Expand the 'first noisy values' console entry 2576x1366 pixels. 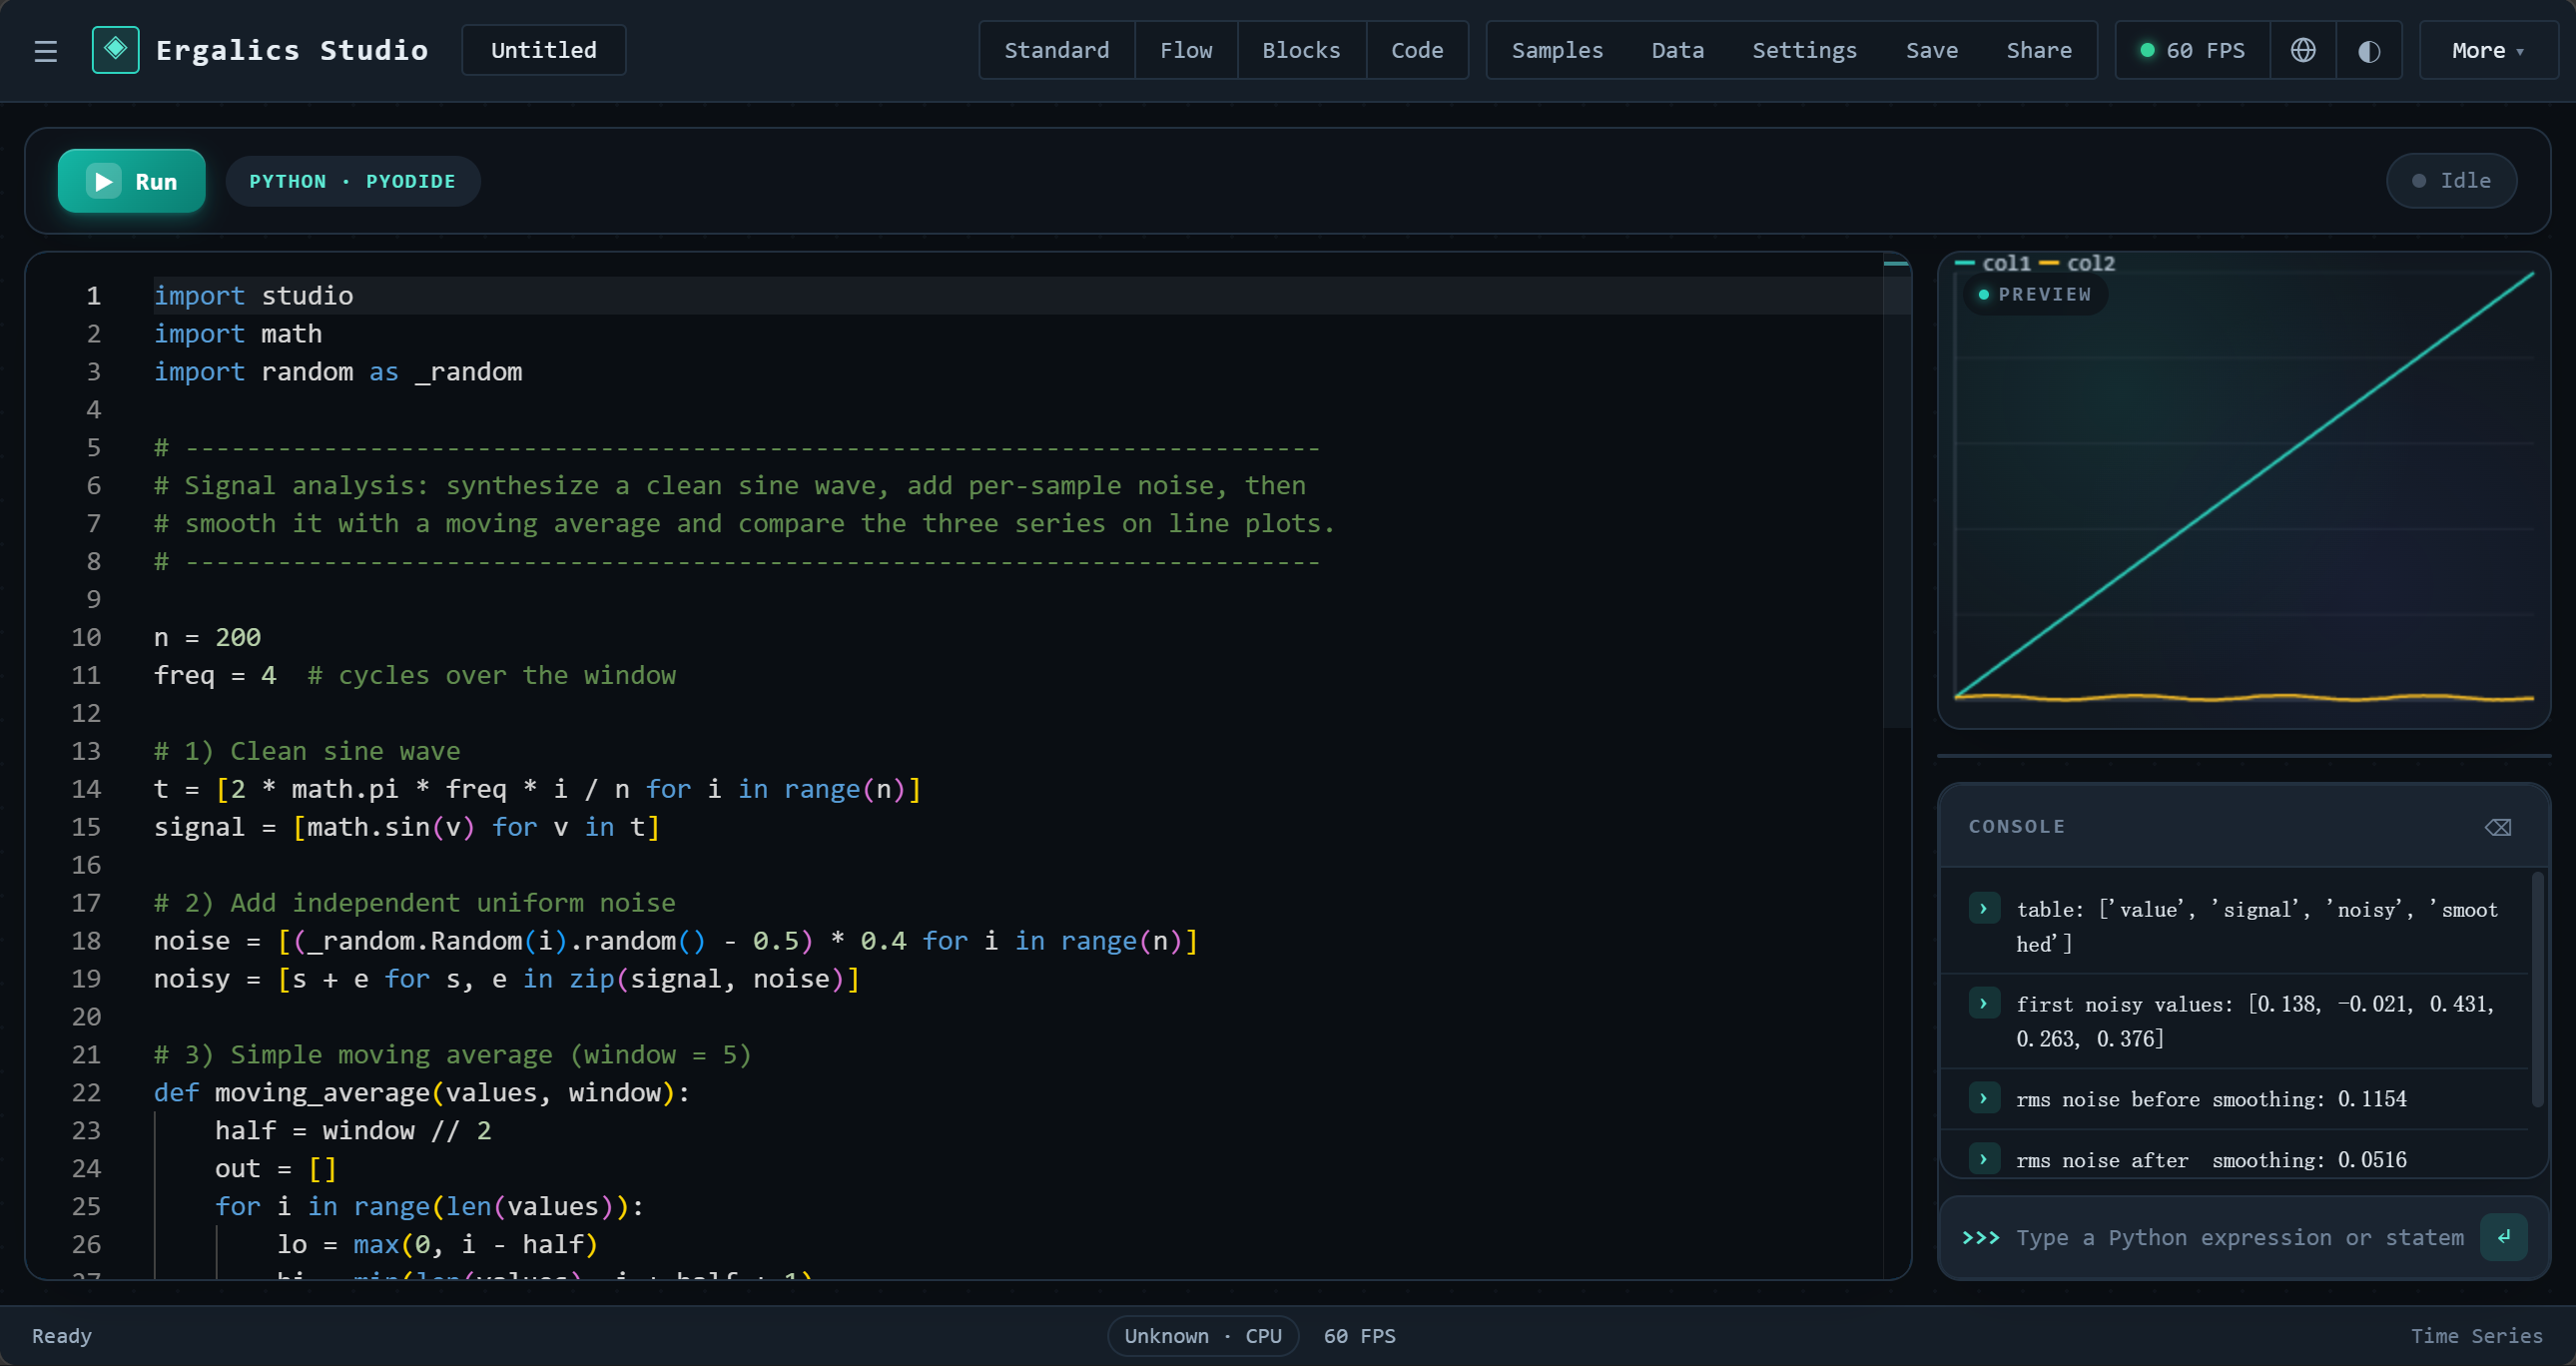1984,1003
